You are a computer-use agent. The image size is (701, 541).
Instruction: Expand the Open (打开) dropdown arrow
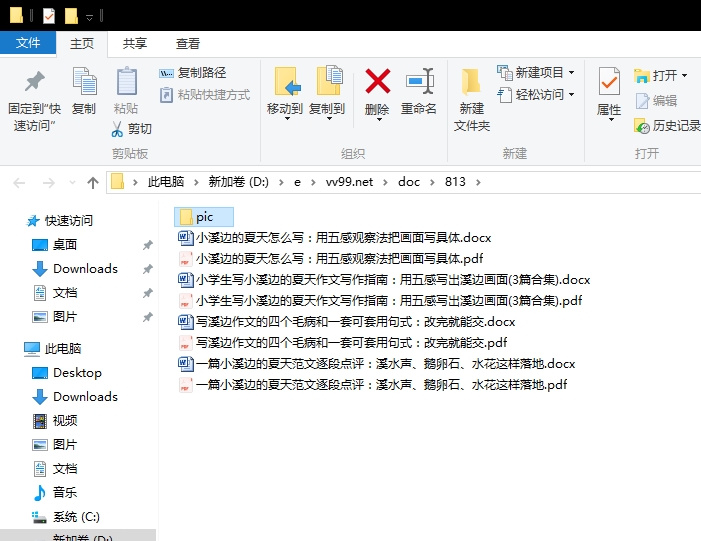click(684, 76)
